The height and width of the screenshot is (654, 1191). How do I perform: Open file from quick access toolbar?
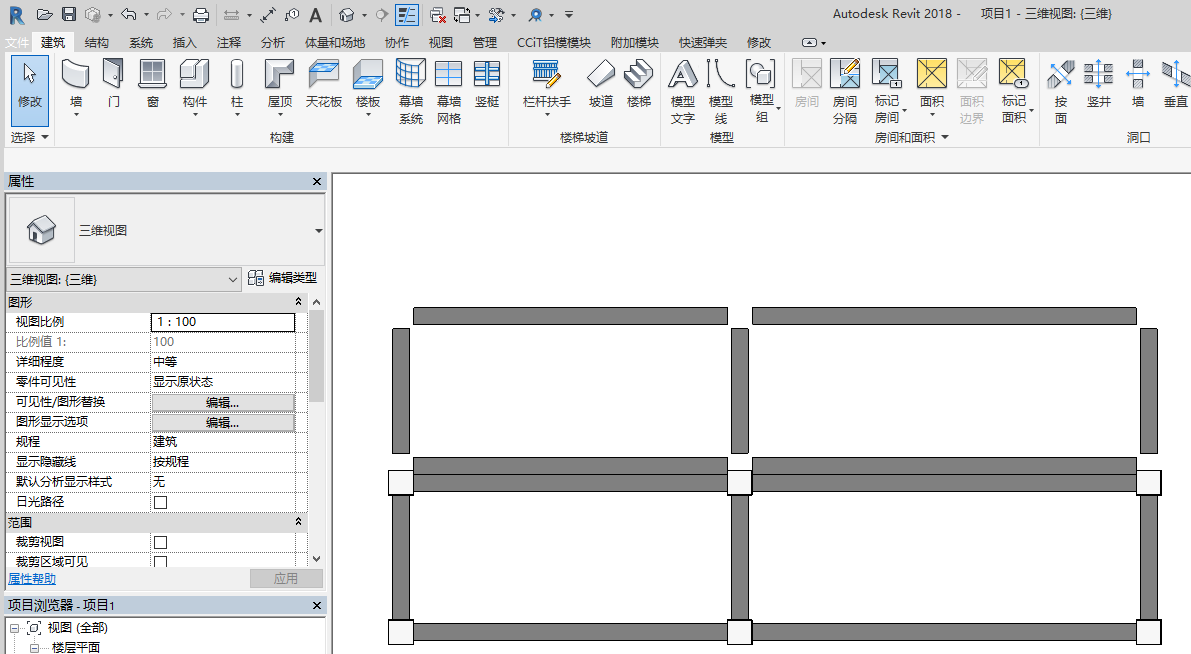(45, 14)
